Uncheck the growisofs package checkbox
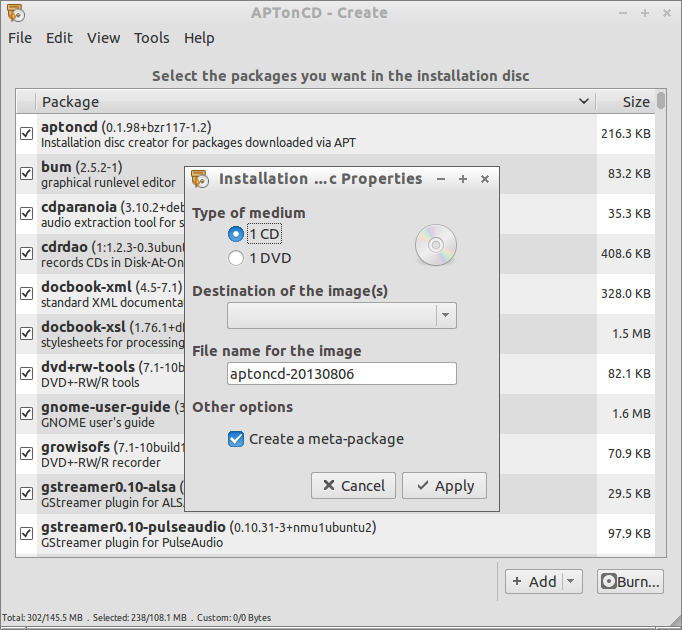Viewport: 682px width, 630px height. [27, 453]
